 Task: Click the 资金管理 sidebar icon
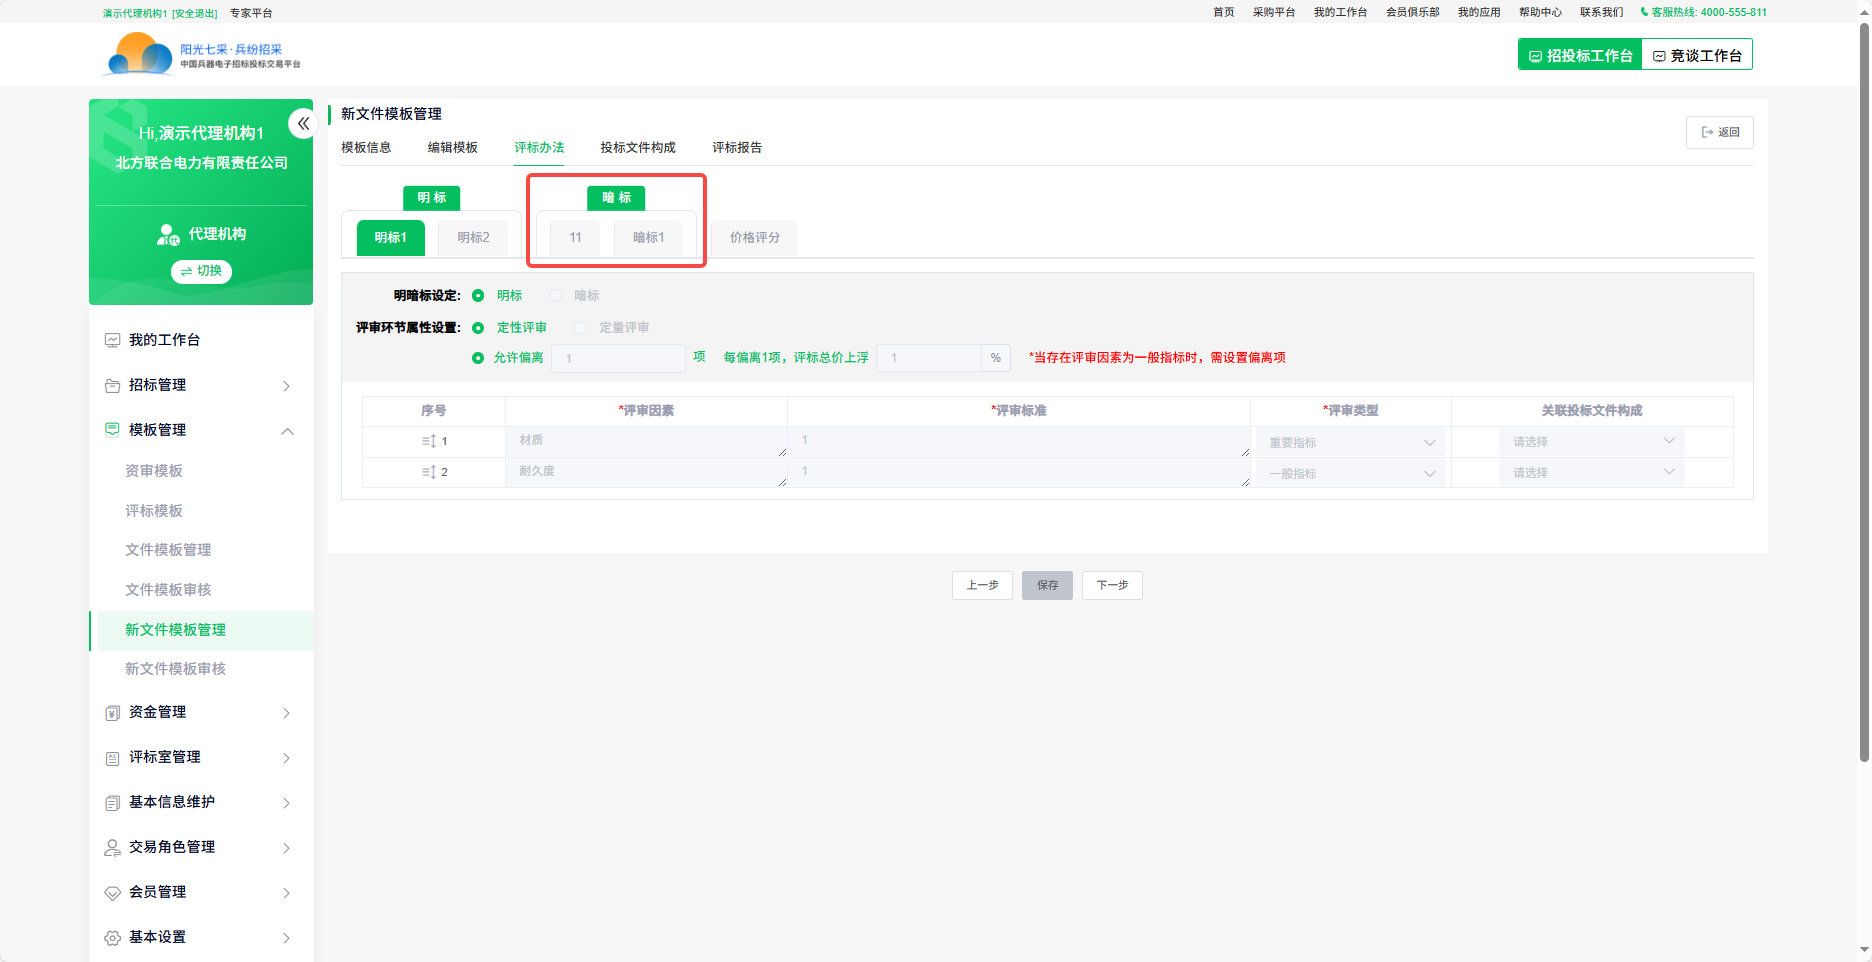[x=113, y=713]
